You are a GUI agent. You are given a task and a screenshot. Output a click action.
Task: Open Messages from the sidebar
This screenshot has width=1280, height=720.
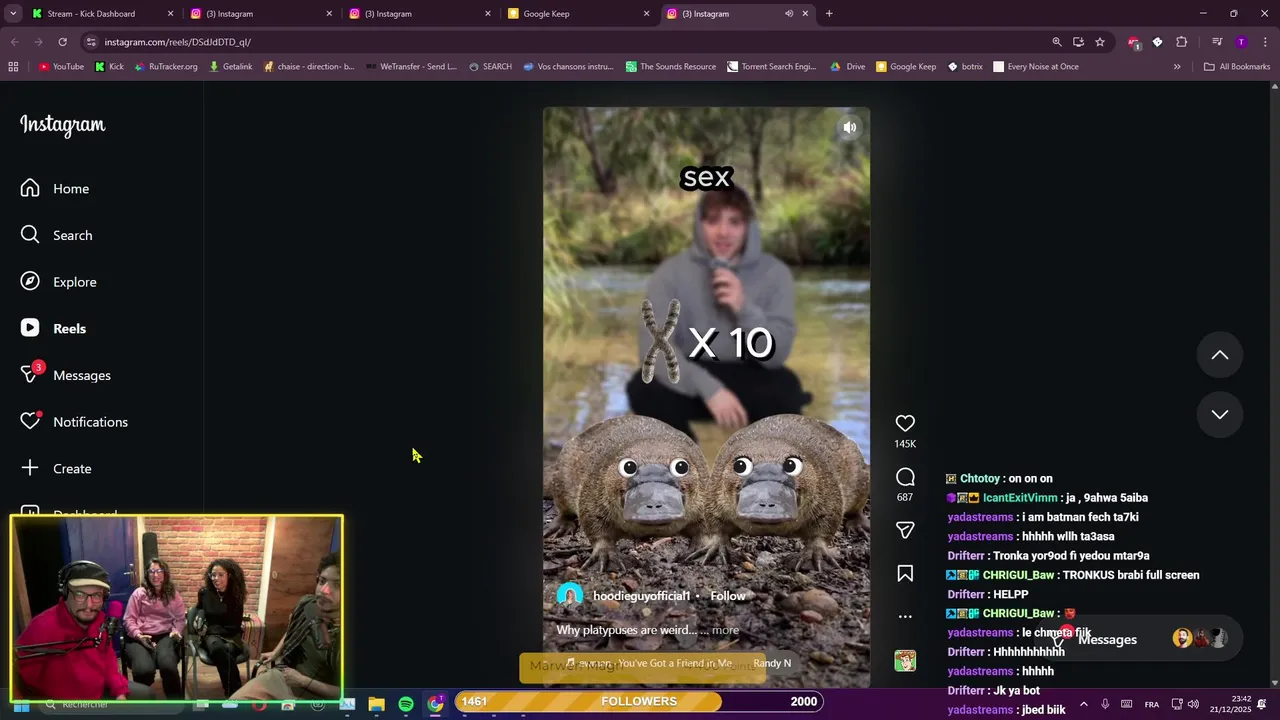click(65, 375)
